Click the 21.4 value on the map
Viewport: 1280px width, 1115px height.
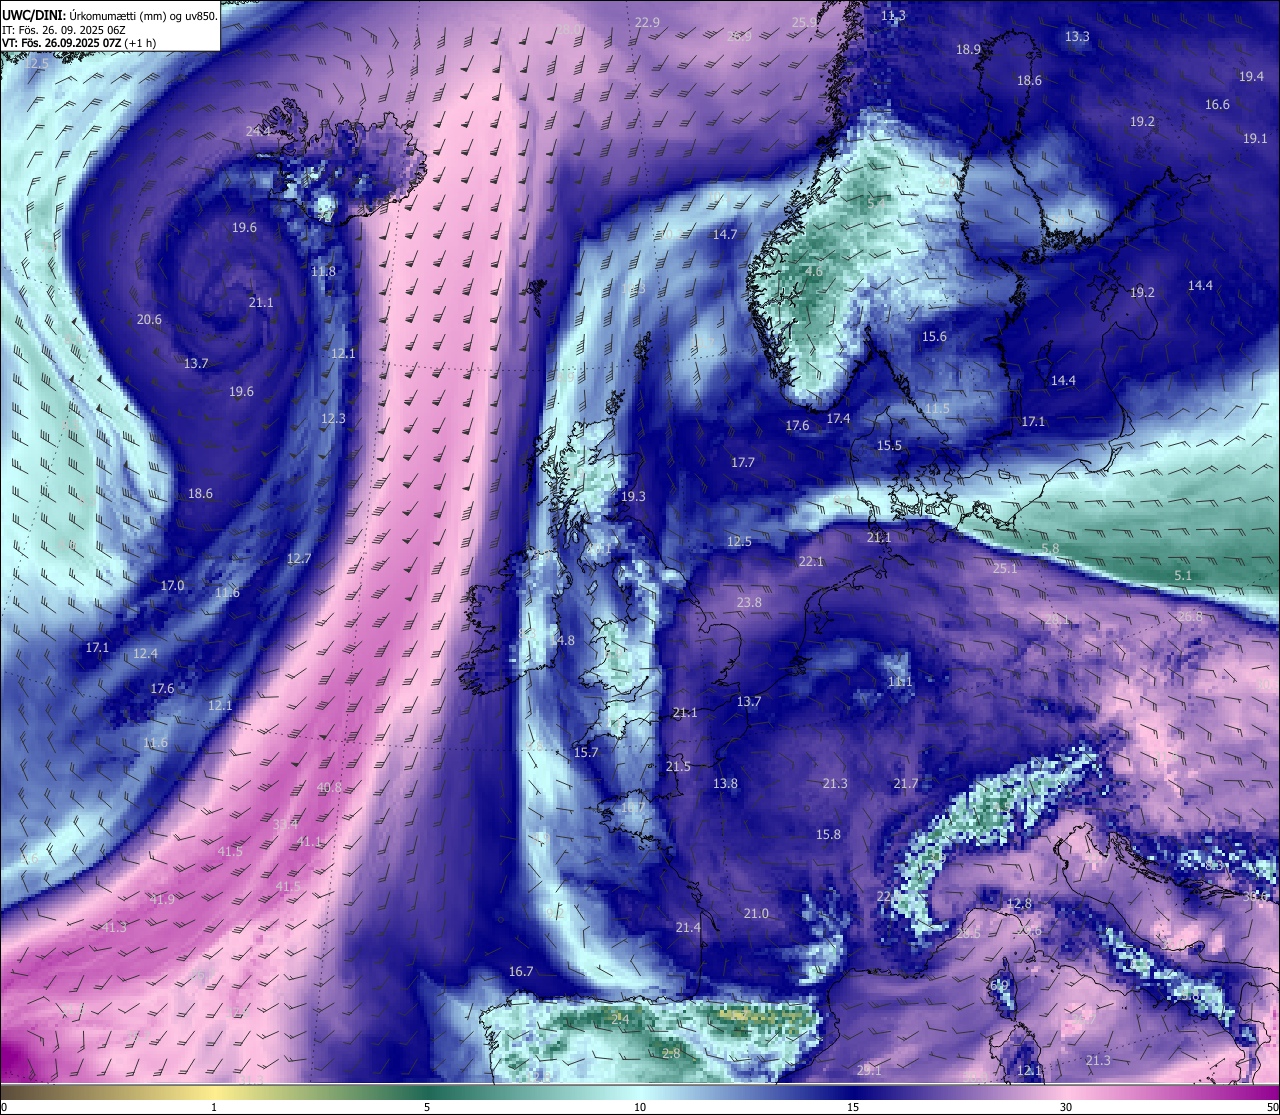click(x=688, y=927)
